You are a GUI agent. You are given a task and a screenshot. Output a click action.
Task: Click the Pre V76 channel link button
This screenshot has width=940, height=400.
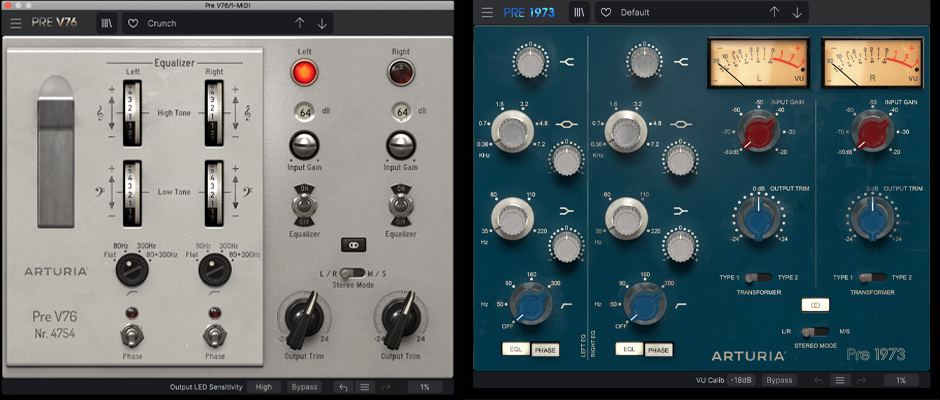pos(353,245)
